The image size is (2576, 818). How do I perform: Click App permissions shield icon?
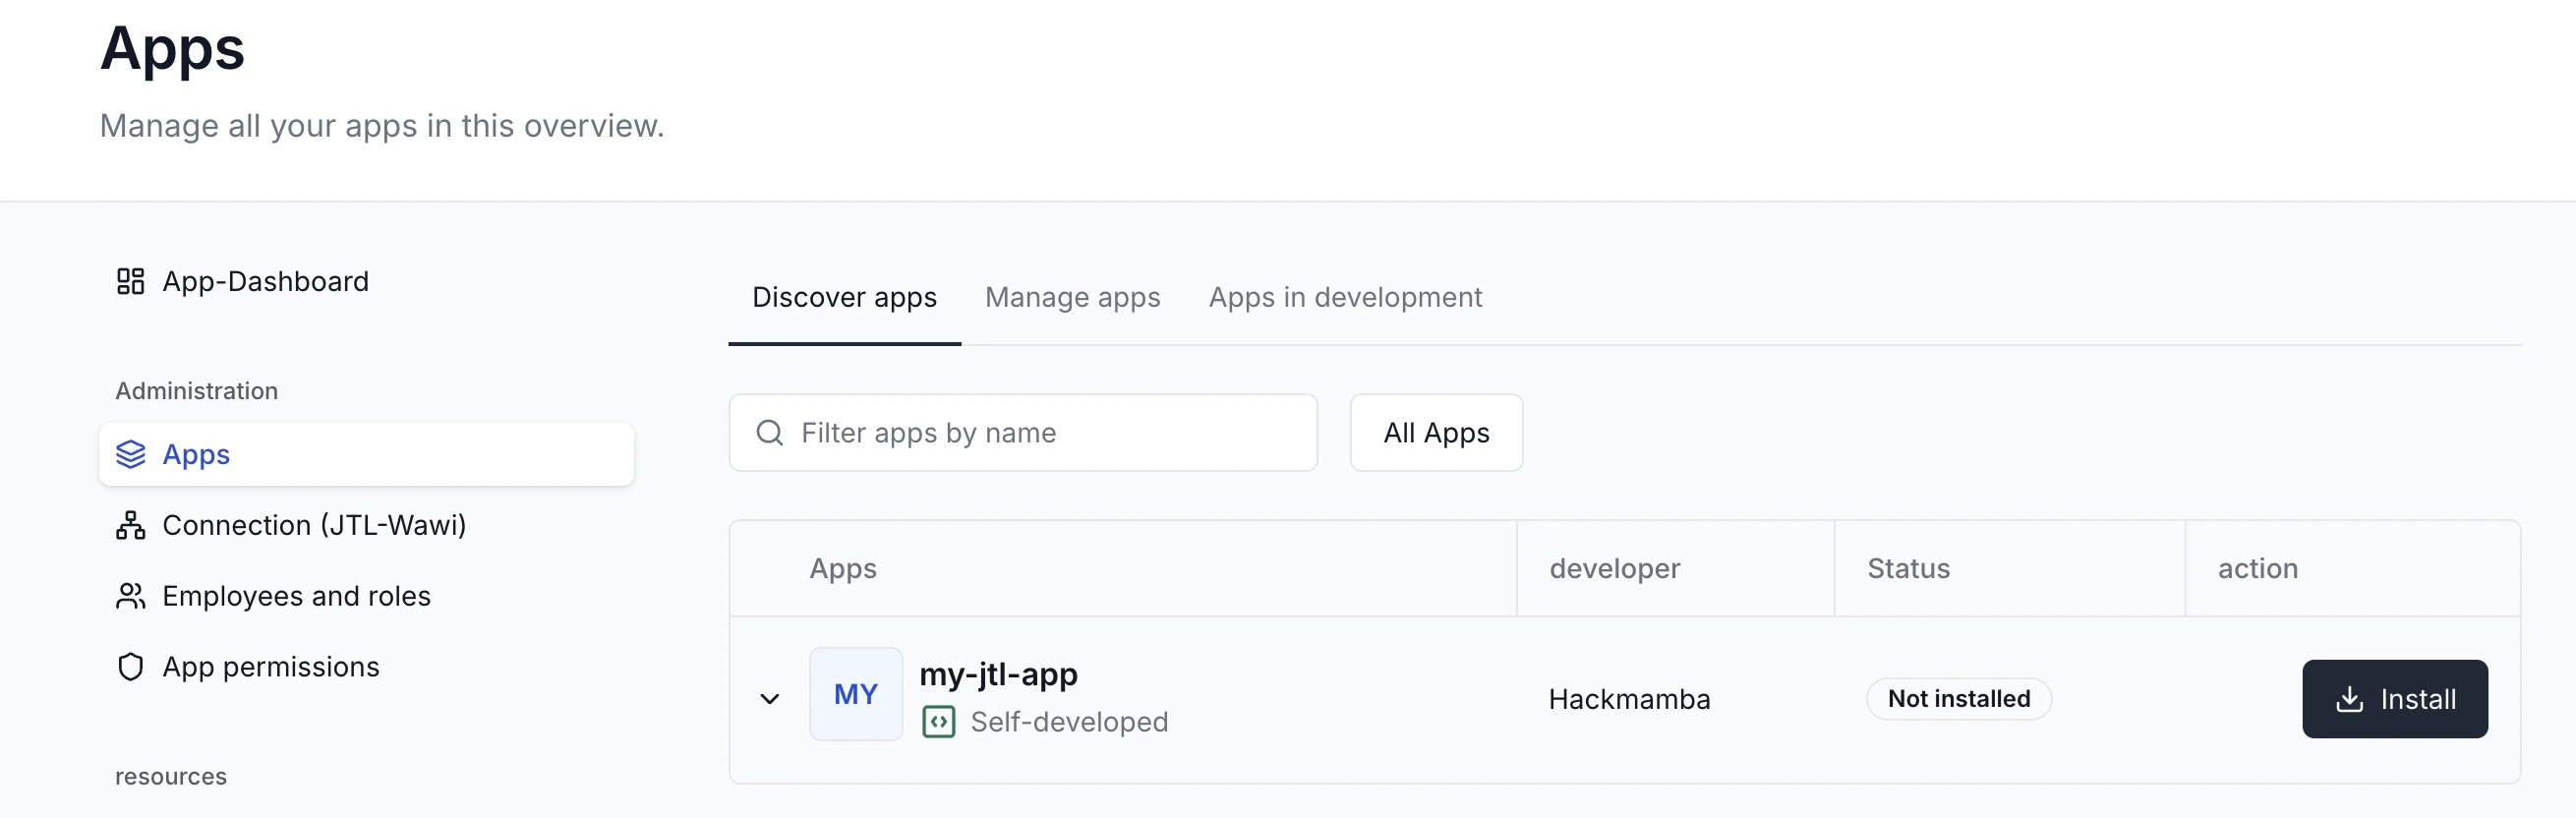[x=130, y=667]
